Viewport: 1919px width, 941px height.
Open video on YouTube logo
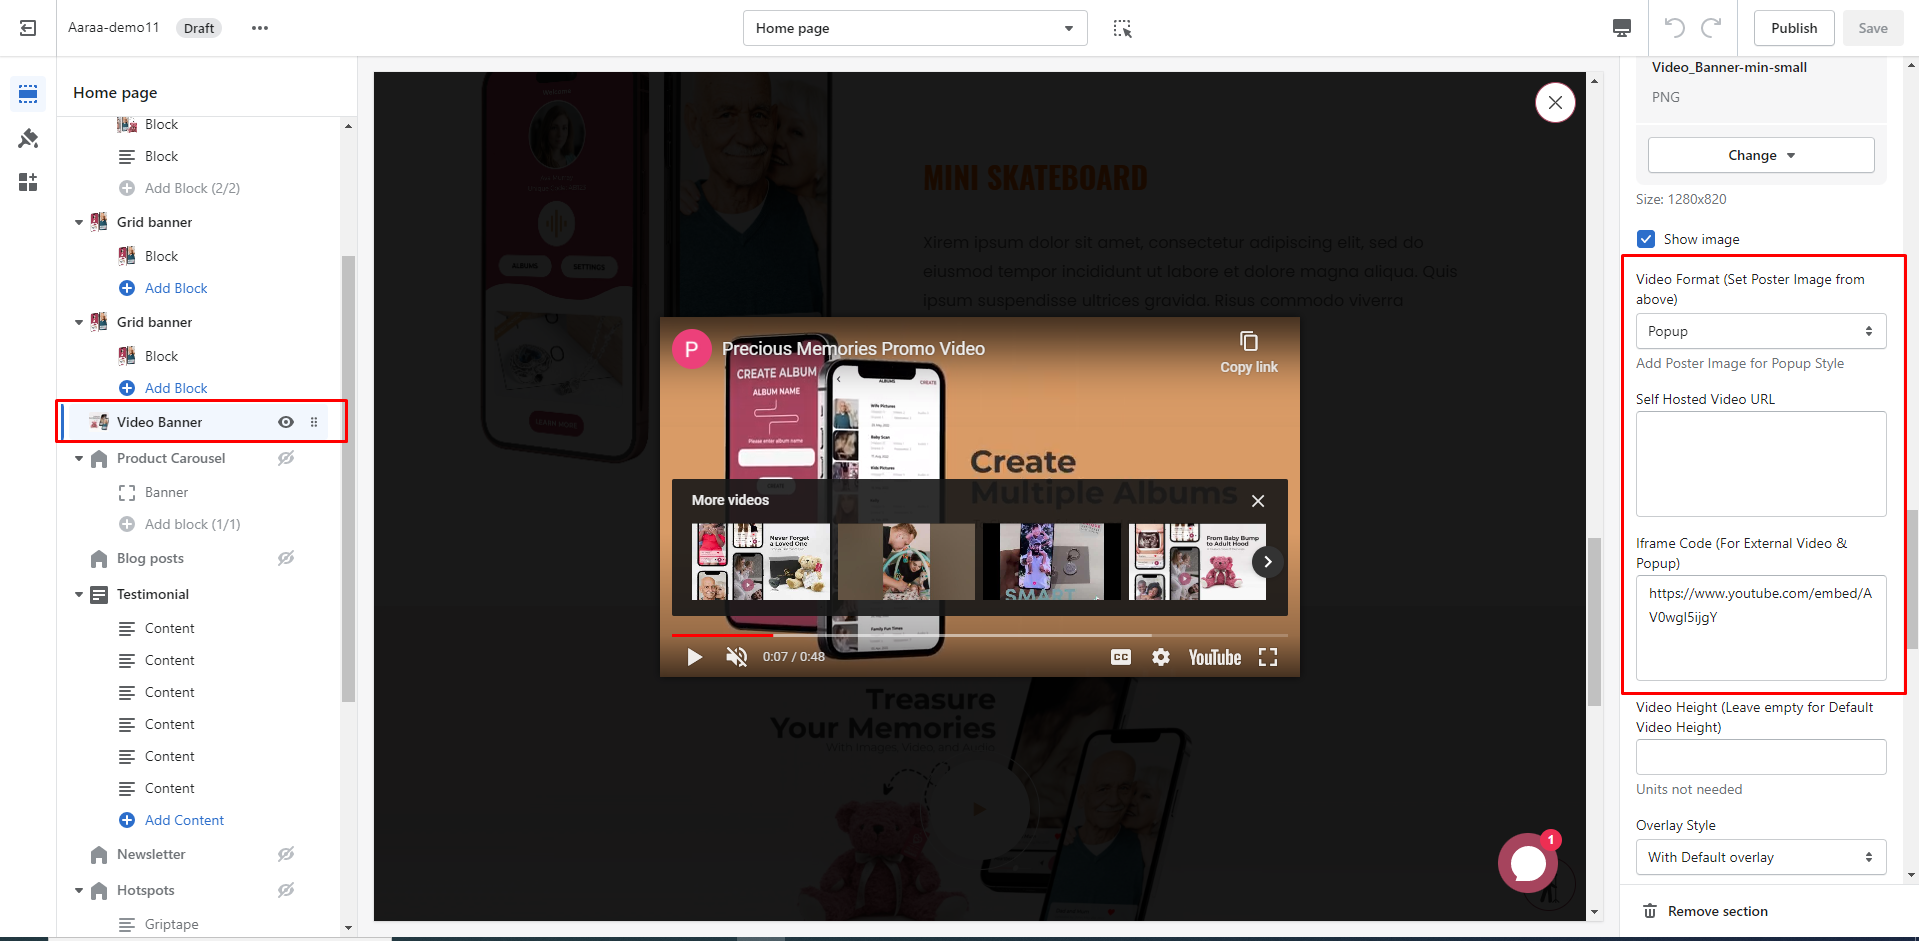[1214, 657]
